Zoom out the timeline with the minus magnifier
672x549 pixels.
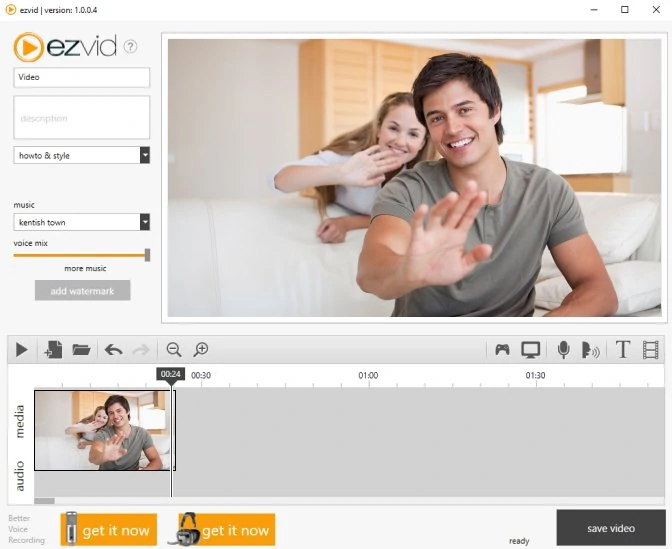(x=174, y=349)
